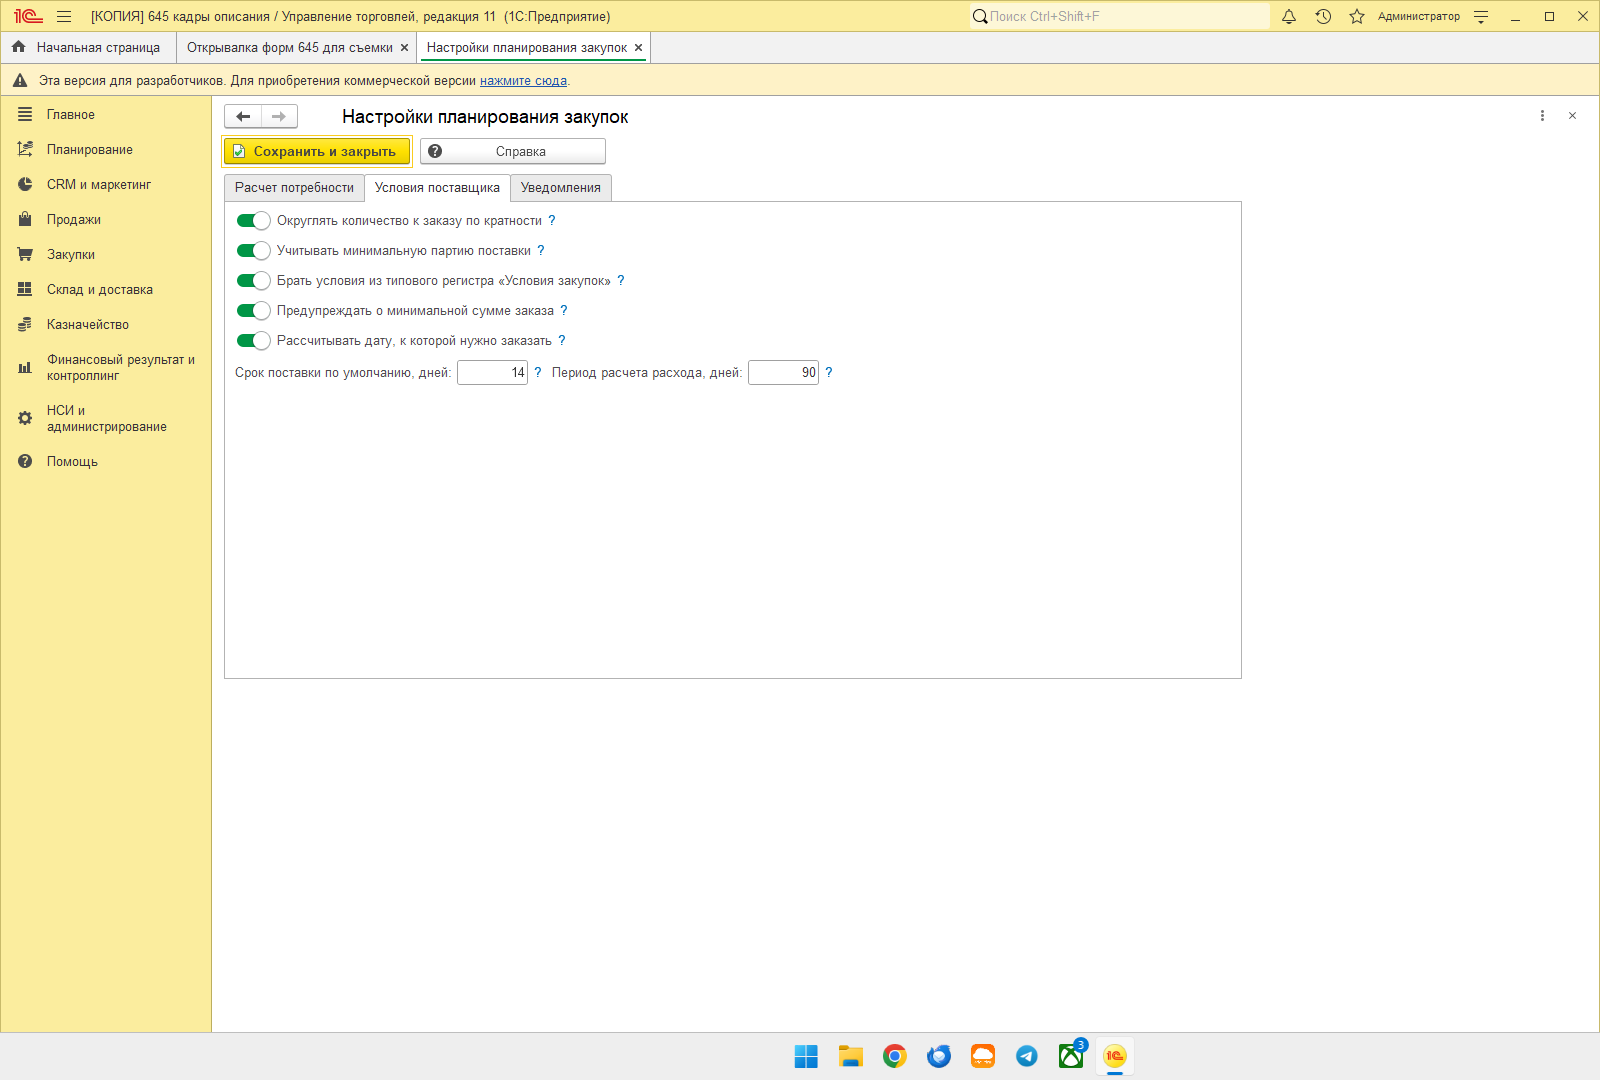The height and width of the screenshot is (1080, 1600).
Task: Toggle Рассчитывать дату, к которой нужно заказать
Action: click(253, 341)
